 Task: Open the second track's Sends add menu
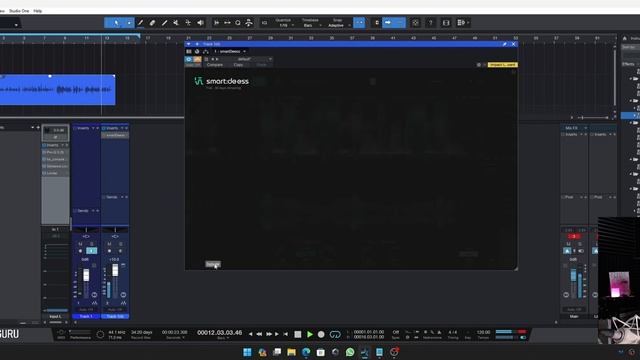(x=122, y=197)
